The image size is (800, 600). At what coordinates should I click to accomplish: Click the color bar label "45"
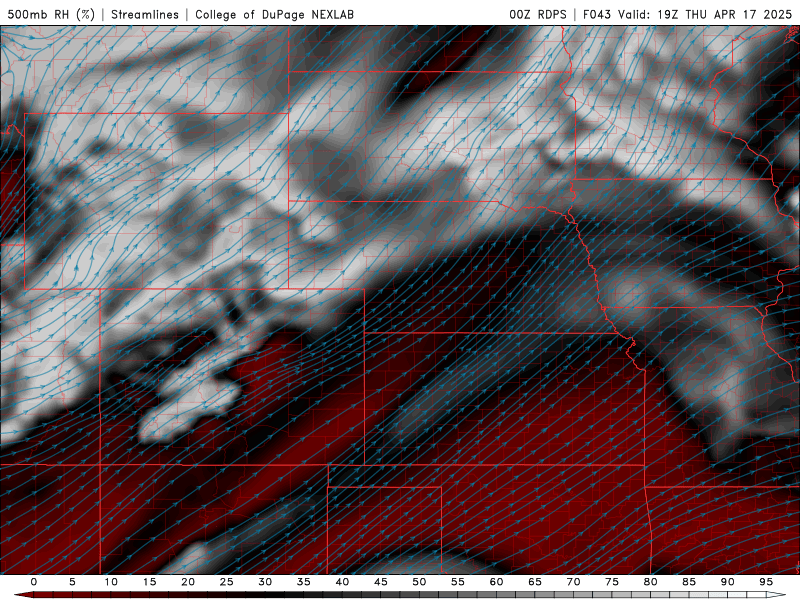381,582
